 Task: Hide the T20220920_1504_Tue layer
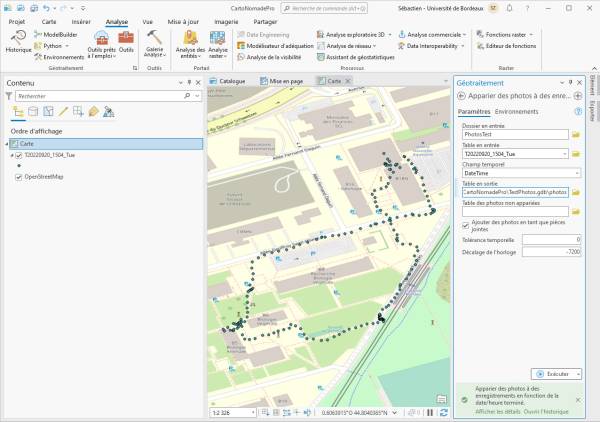19,156
